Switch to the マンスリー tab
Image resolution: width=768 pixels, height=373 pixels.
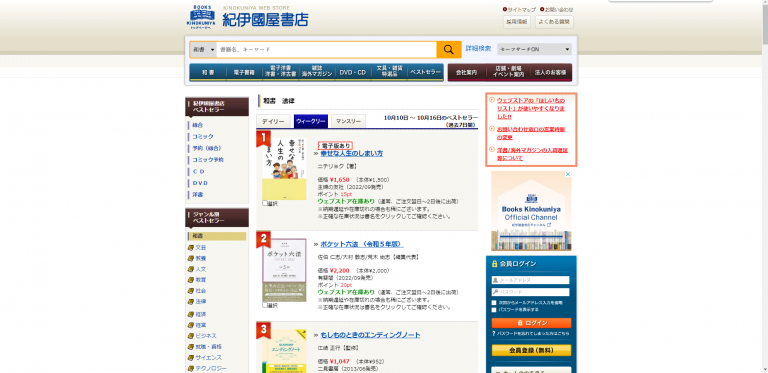click(348, 121)
